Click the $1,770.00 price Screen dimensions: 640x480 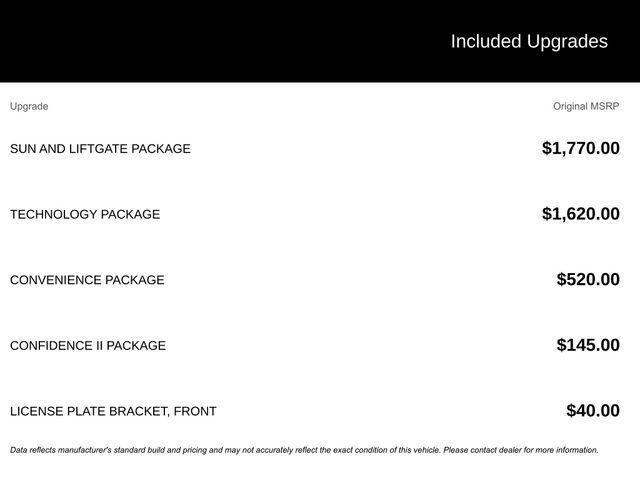(x=580, y=148)
